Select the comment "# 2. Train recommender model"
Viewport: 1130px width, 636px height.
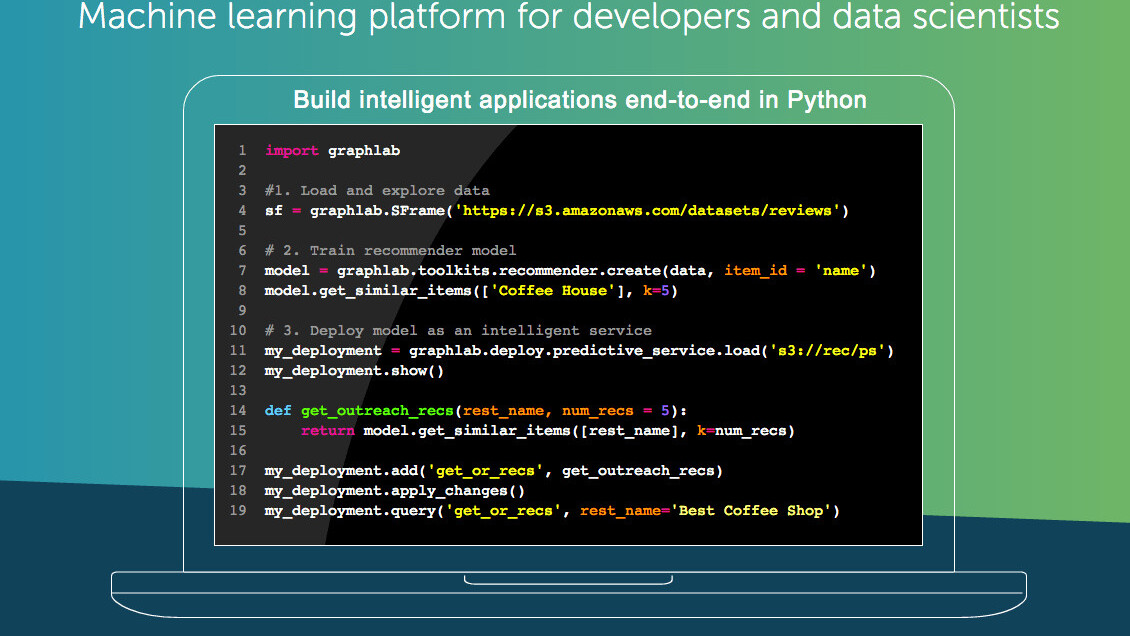[x=390, y=251]
